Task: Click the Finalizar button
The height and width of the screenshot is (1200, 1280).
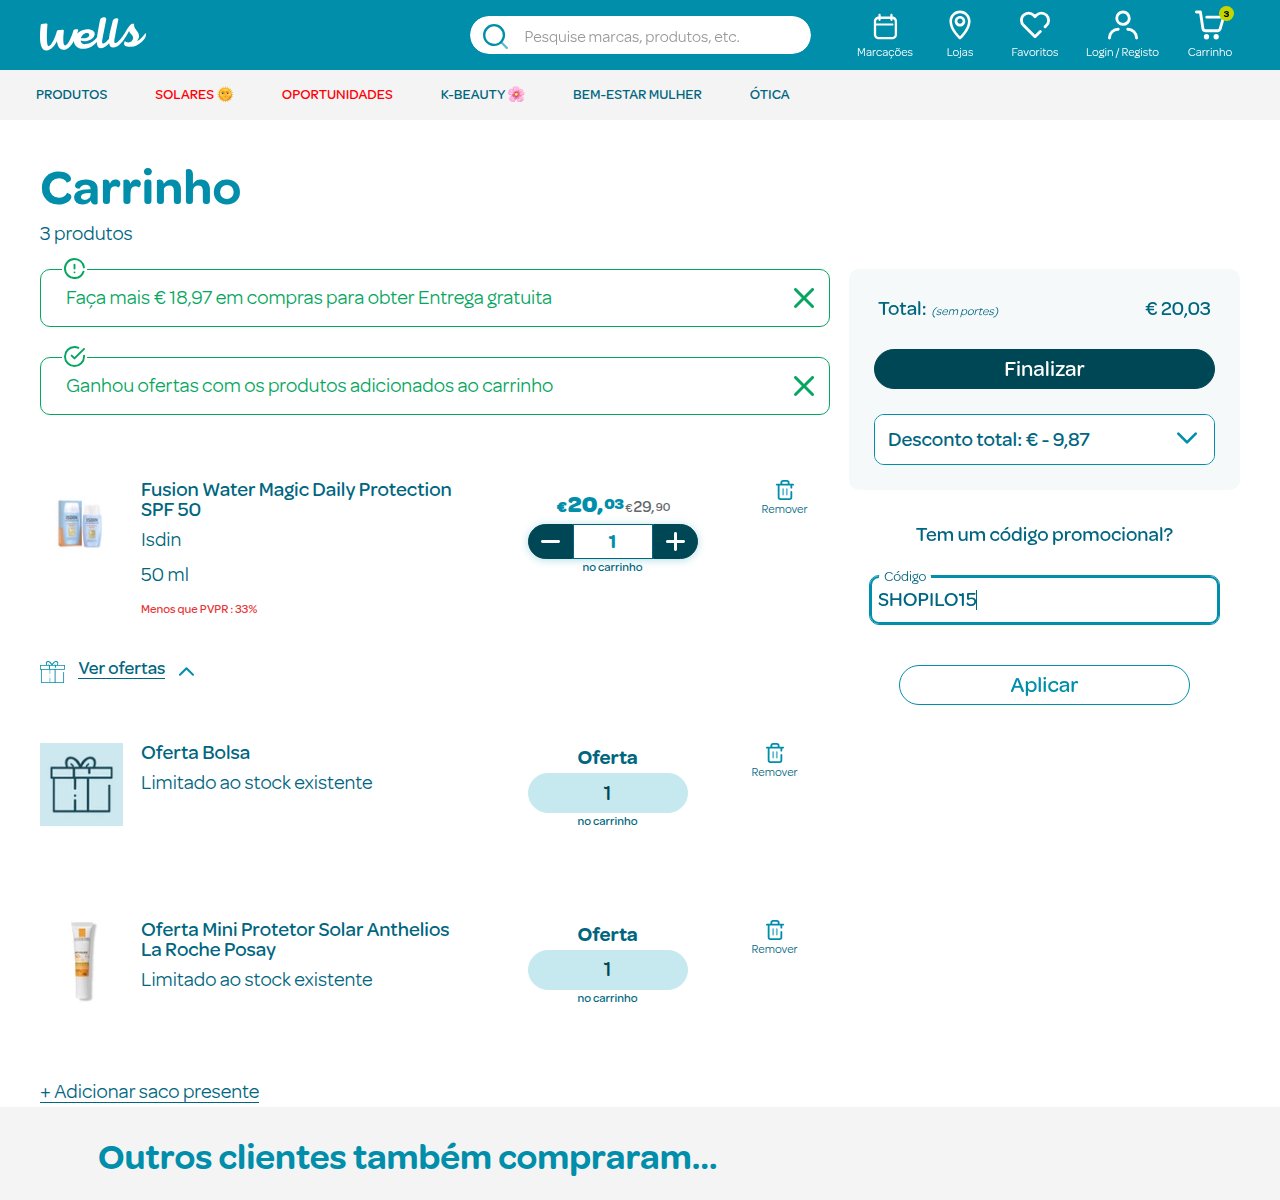Action: tap(1044, 369)
